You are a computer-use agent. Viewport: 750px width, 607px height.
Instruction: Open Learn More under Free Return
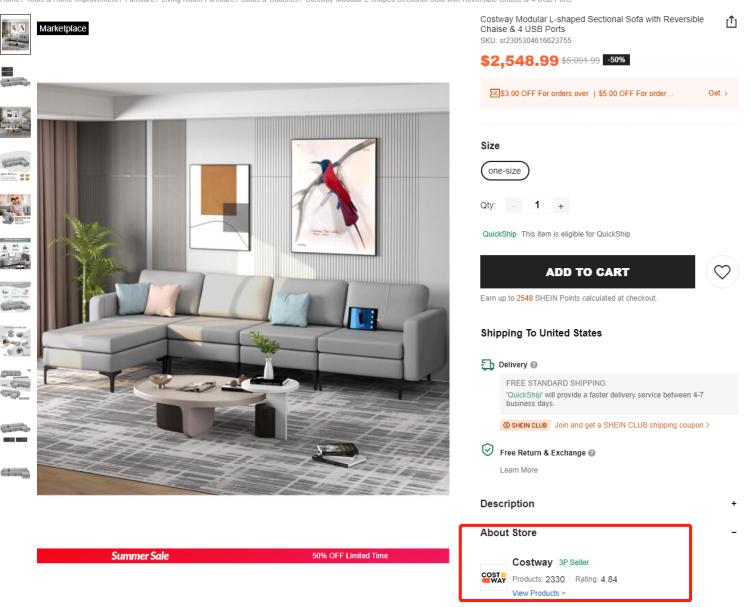click(518, 470)
